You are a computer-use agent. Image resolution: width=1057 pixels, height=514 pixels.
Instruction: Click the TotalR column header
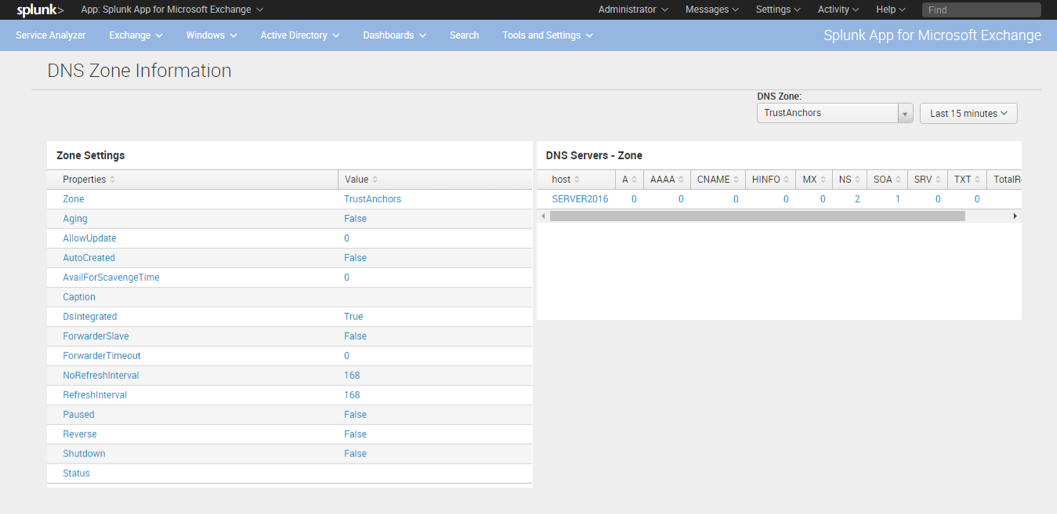pyautogui.click(x=1007, y=179)
